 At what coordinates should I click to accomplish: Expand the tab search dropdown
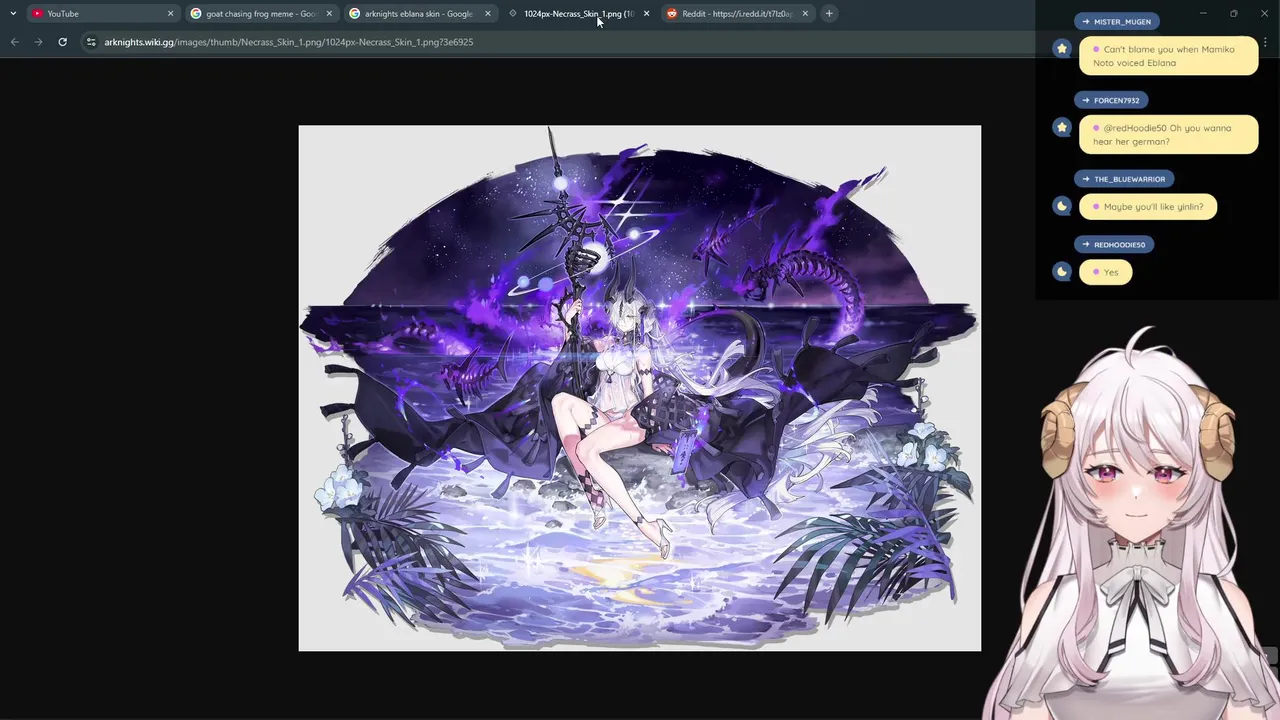tap(13, 13)
